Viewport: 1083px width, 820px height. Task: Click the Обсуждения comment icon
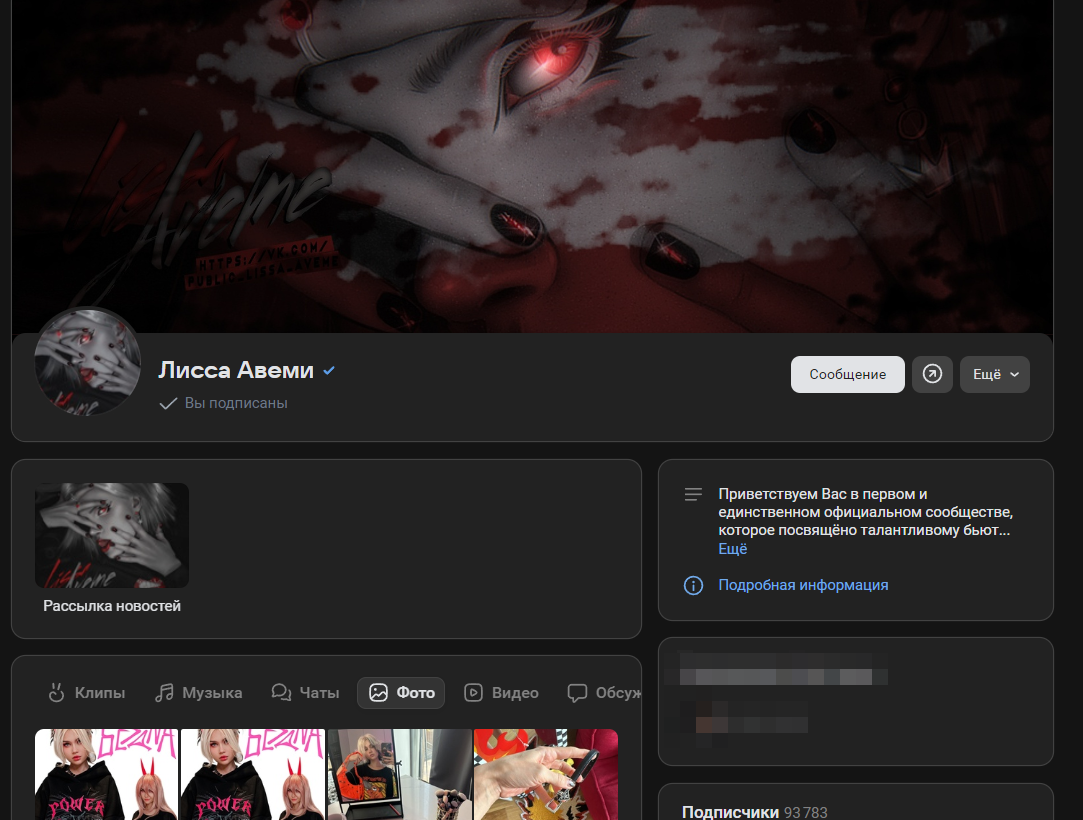click(x=577, y=693)
